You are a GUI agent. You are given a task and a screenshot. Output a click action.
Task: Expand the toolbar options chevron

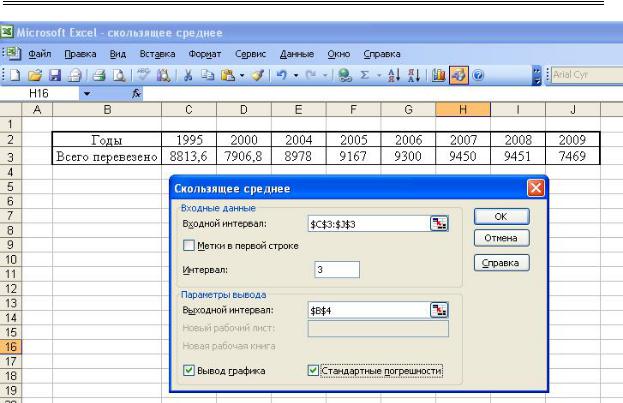coord(537,75)
